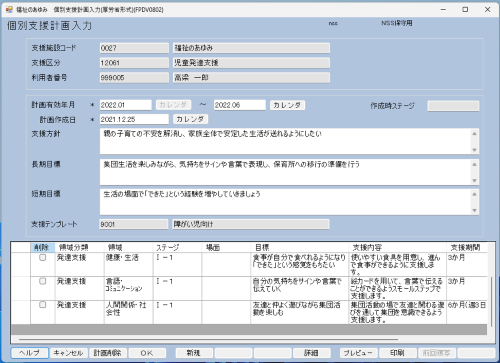Click the app icon in the title bar
This screenshot has height=363, width=500.
9,10
